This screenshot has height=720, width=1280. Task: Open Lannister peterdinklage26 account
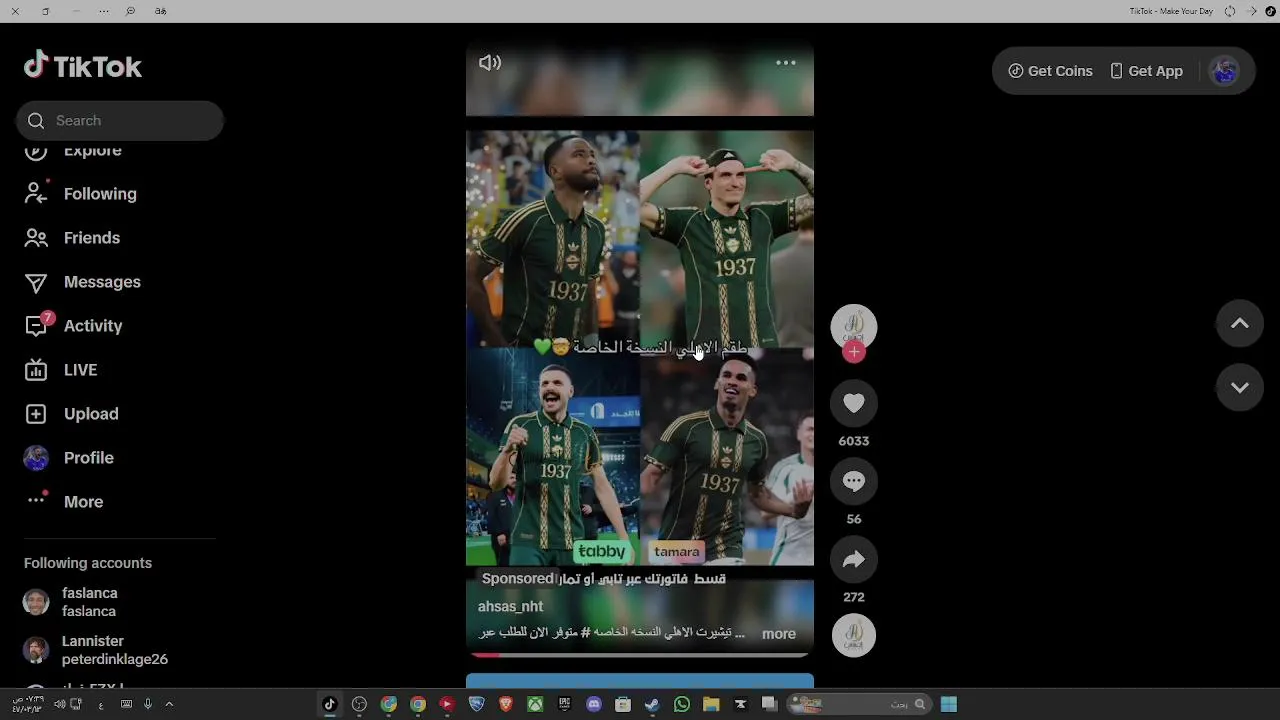(x=95, y=650)
